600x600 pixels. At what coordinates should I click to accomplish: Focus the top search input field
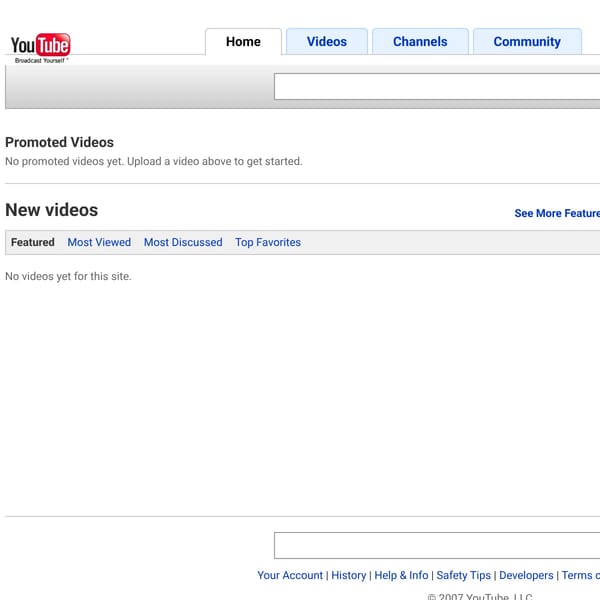tap(437, 86)
